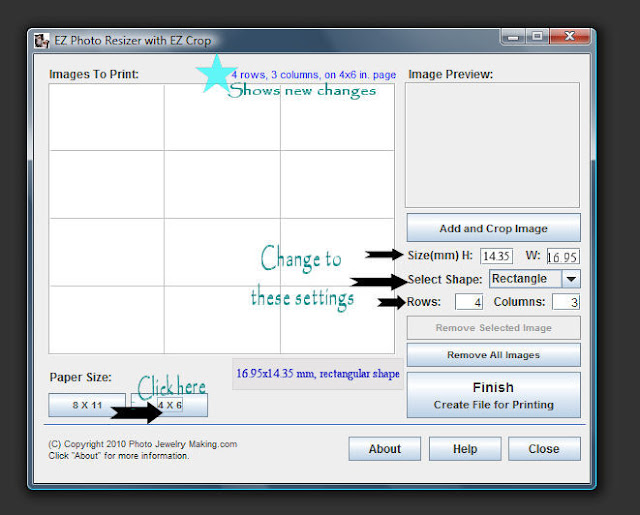Screen dimensions: 640x515
Task: Click the 'Select Shape:' label
Action: (445, 280)
